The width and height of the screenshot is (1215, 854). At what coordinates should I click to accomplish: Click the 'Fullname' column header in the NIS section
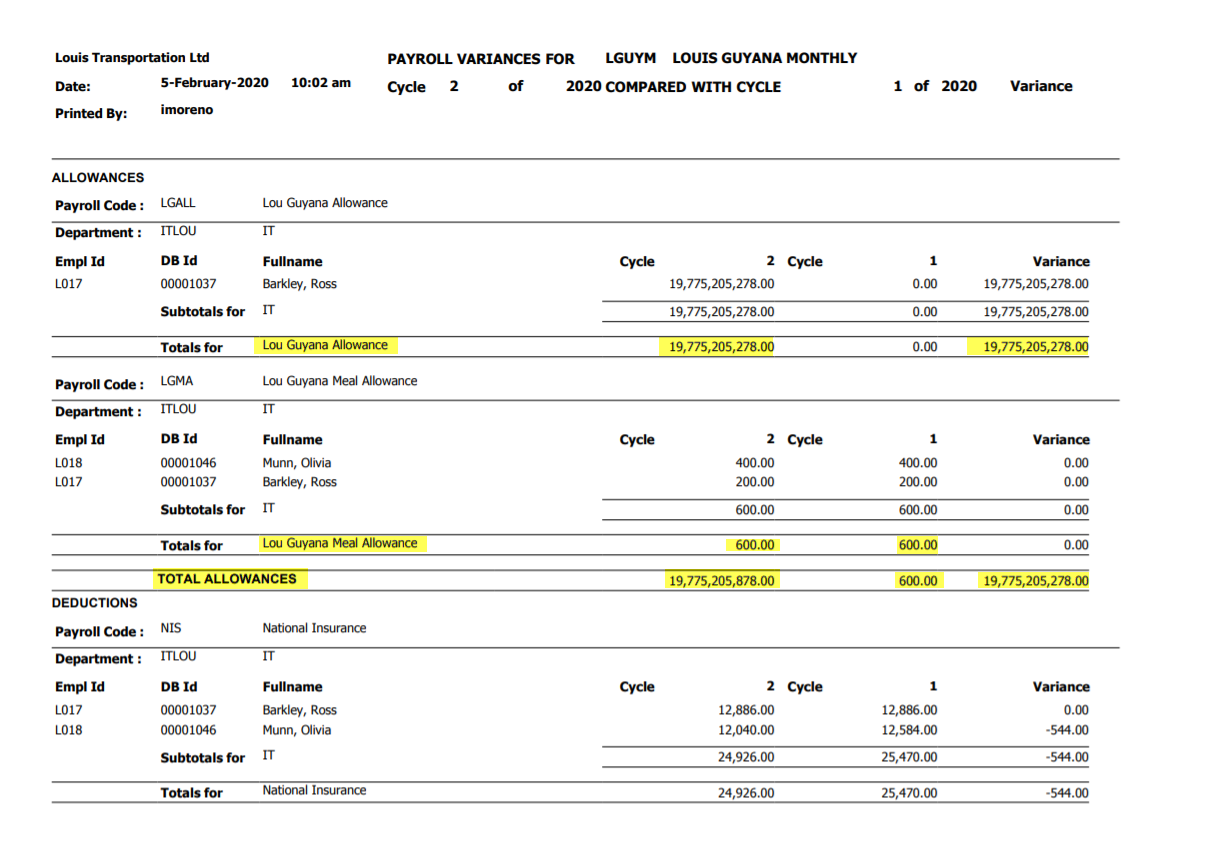293,687
